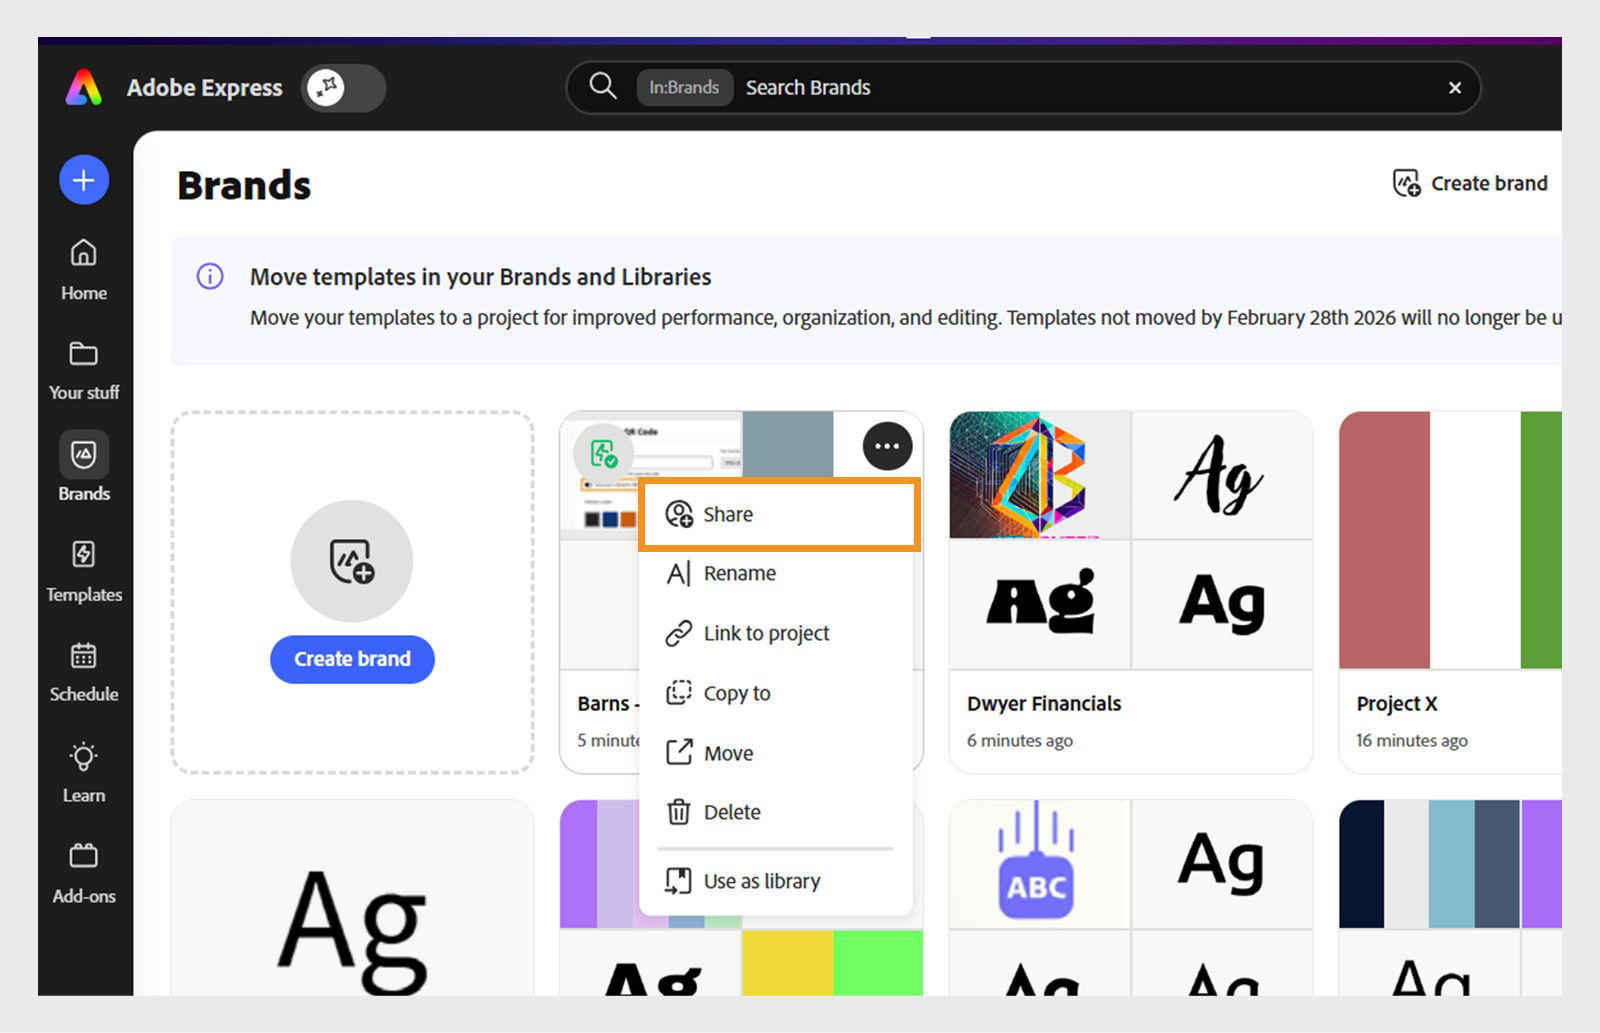Click the bright green swatch beside yellow
The width and height of the screenshot is (1600, 1033).
(x=878, y=962)
